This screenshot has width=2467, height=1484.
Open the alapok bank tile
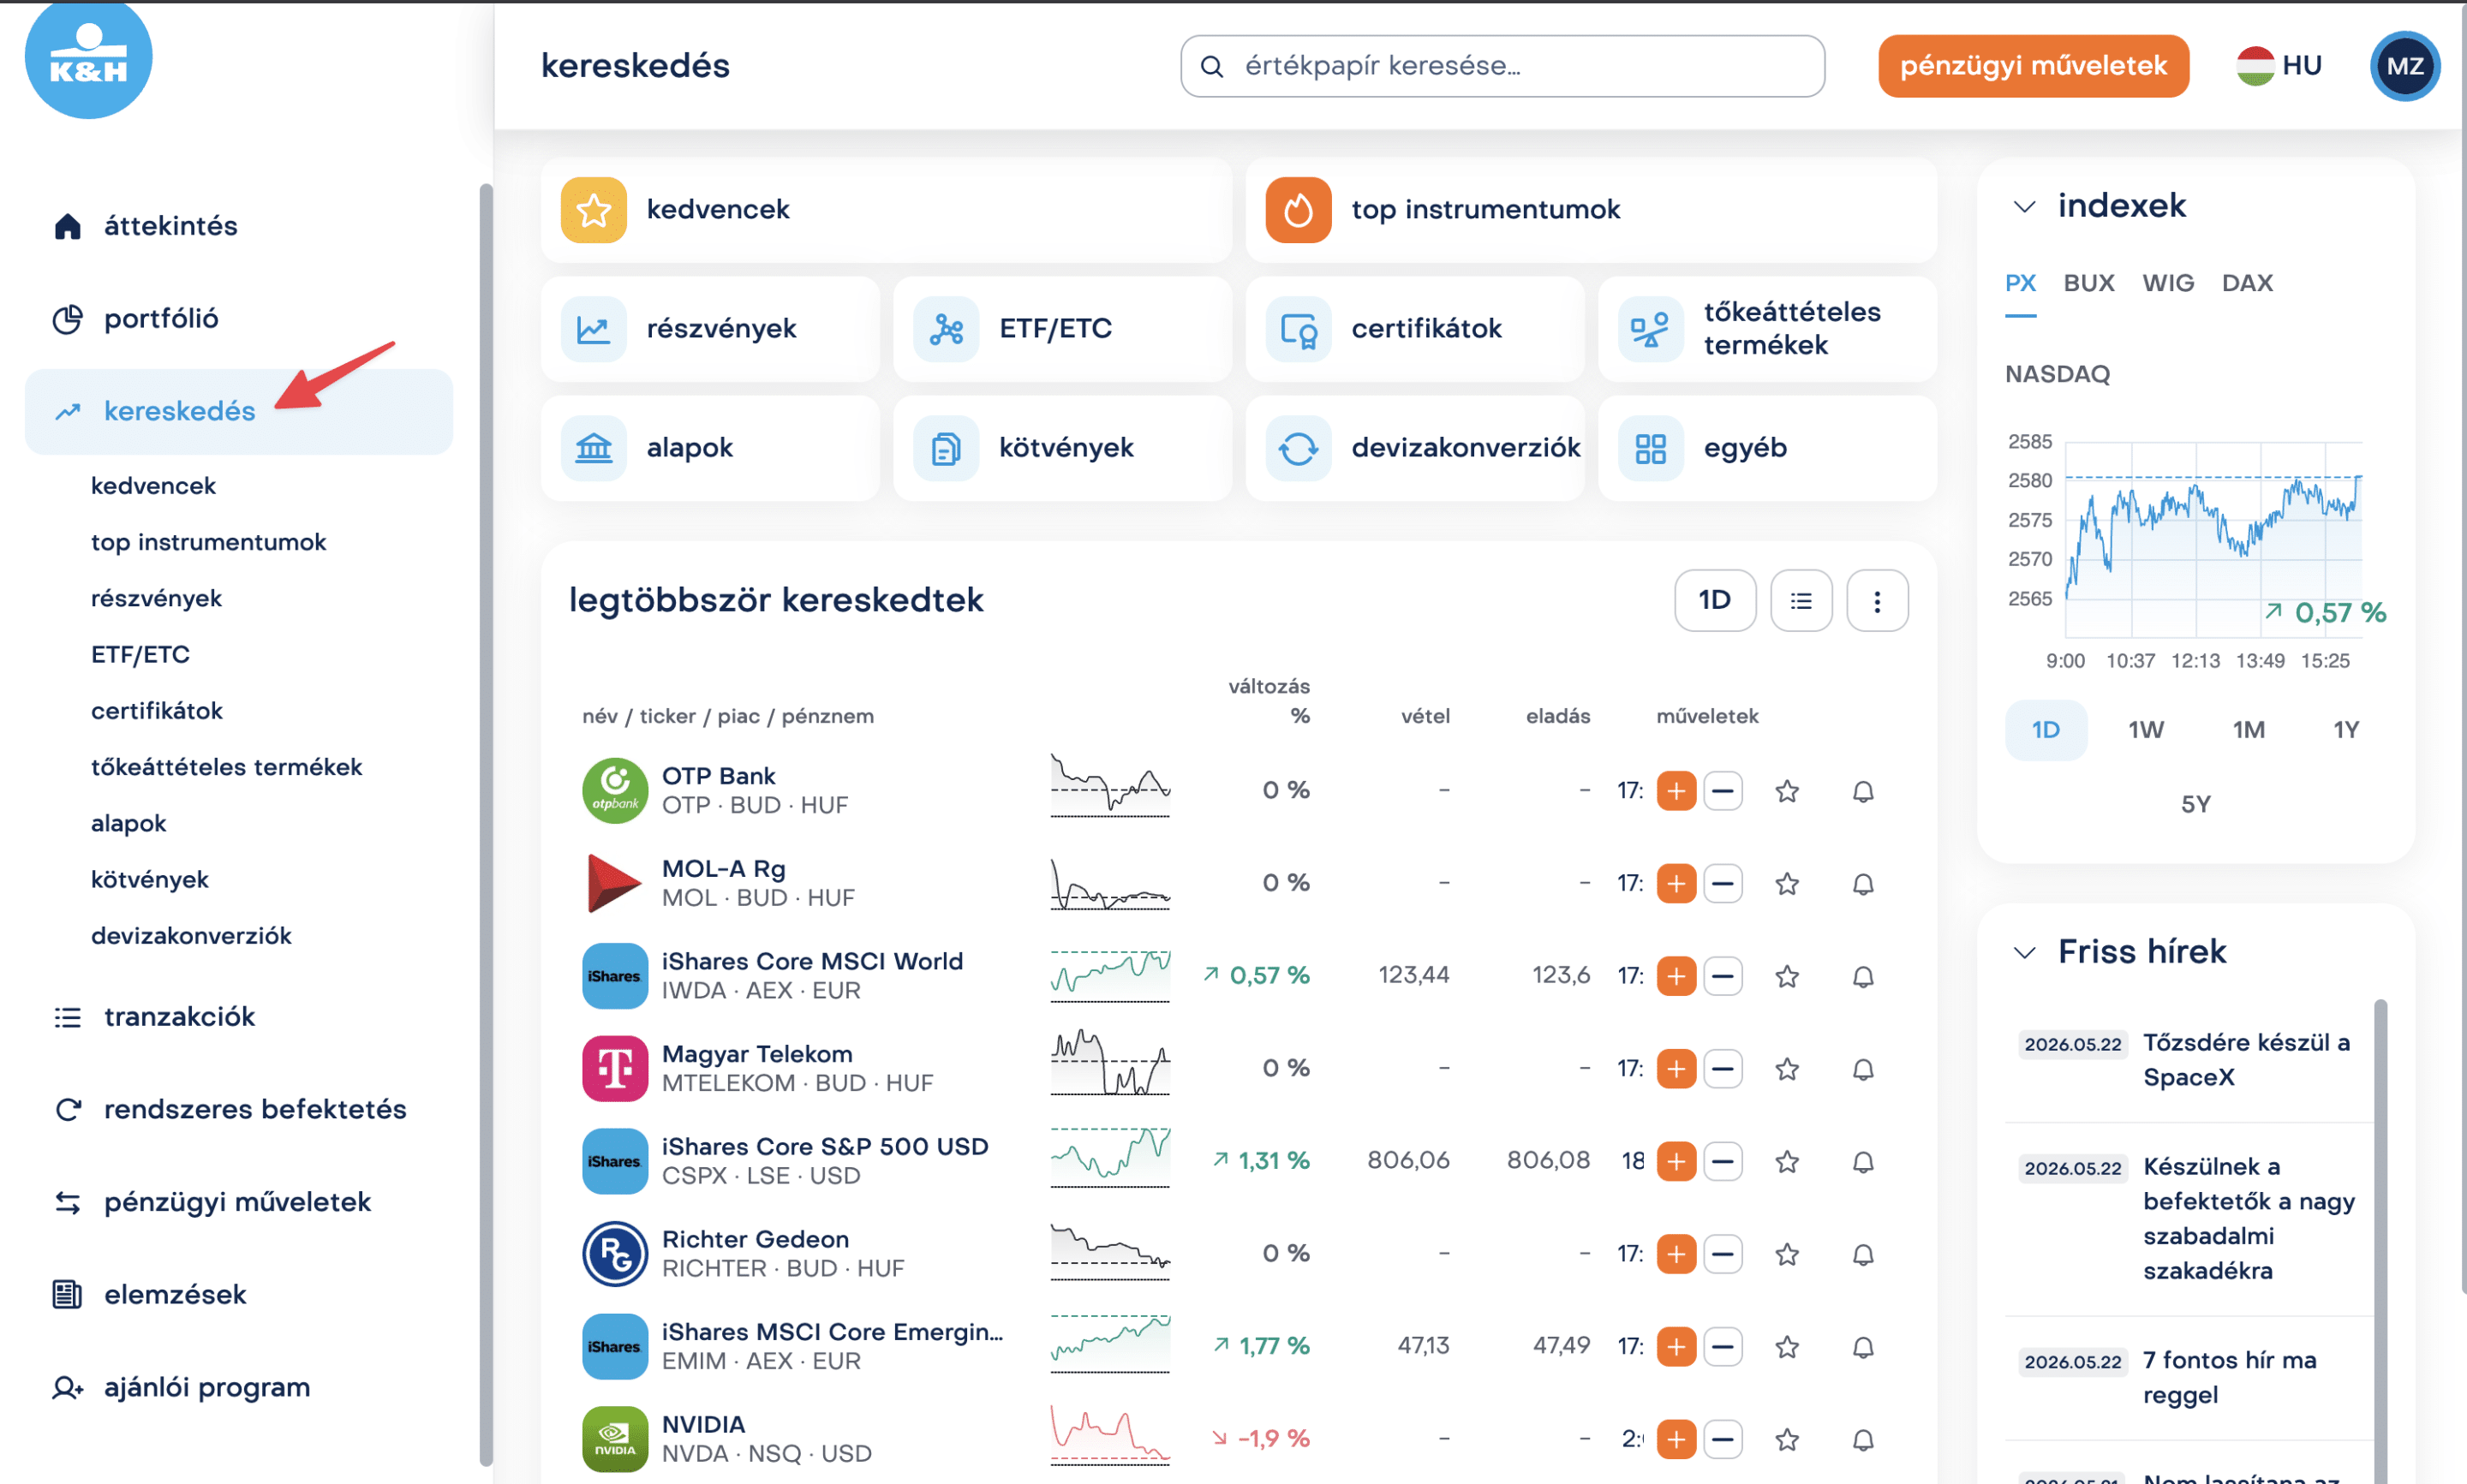(x=710, y=448)
